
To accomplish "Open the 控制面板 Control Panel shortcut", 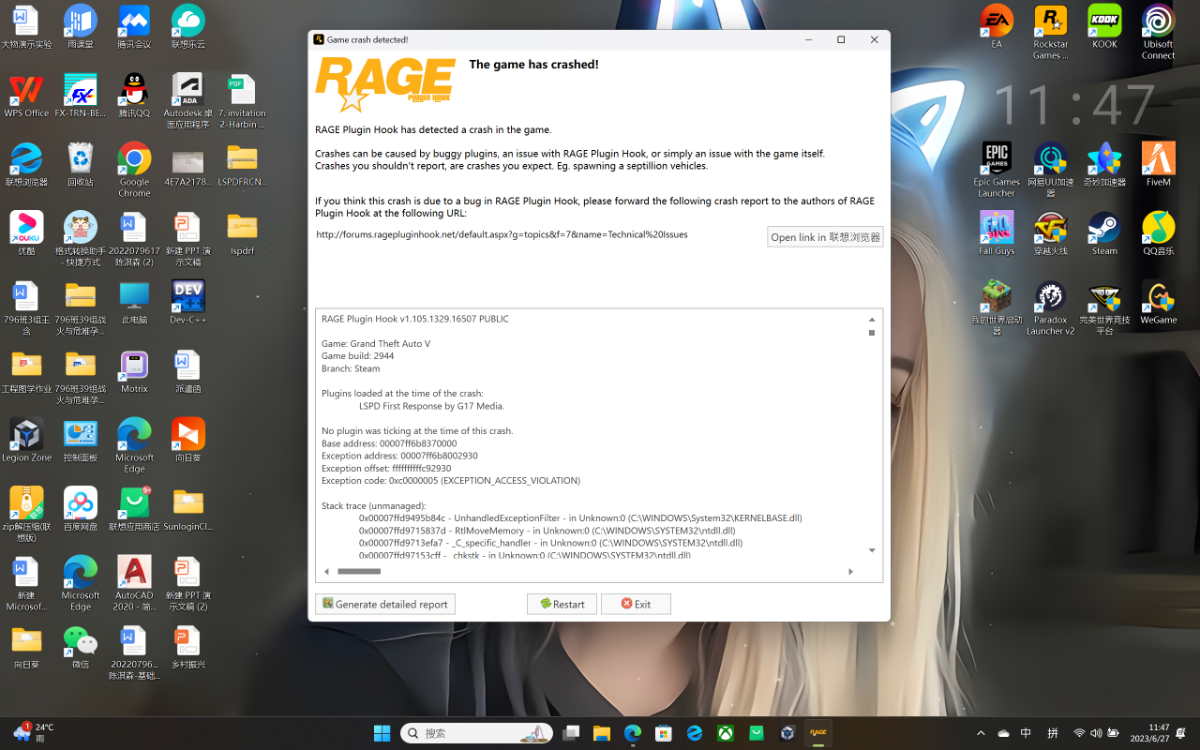I will (x=80, y=440).
